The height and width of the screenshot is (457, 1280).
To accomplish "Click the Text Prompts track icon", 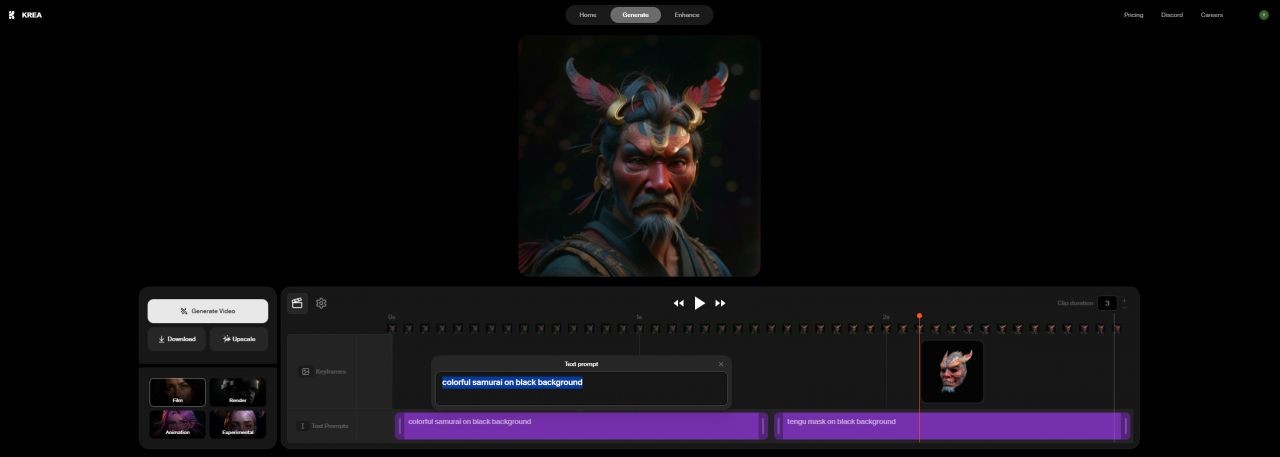I will click(303, 426).
